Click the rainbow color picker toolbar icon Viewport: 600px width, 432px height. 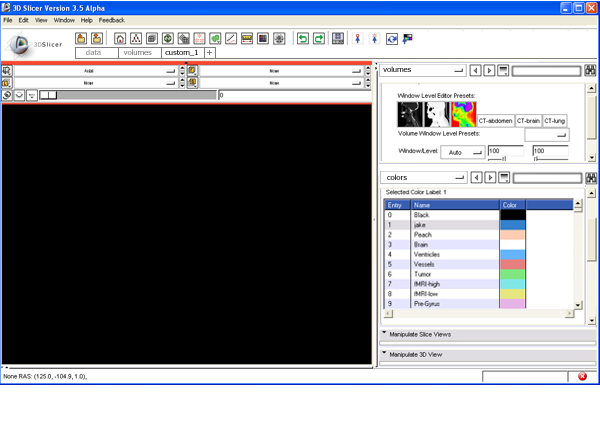tap(408, 39)
